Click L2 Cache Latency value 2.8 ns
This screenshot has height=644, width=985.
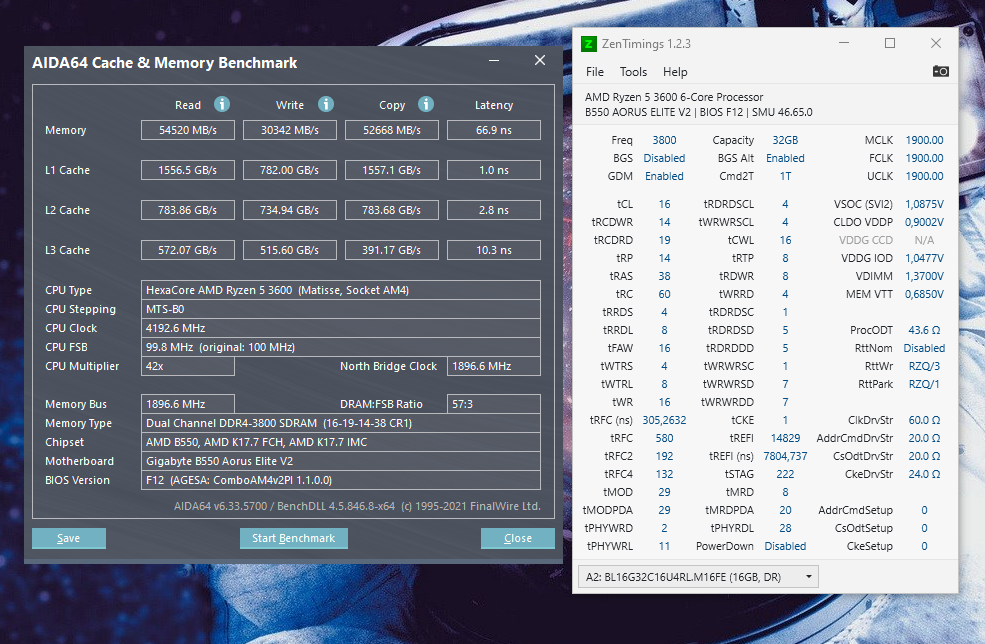pos(494,210)
